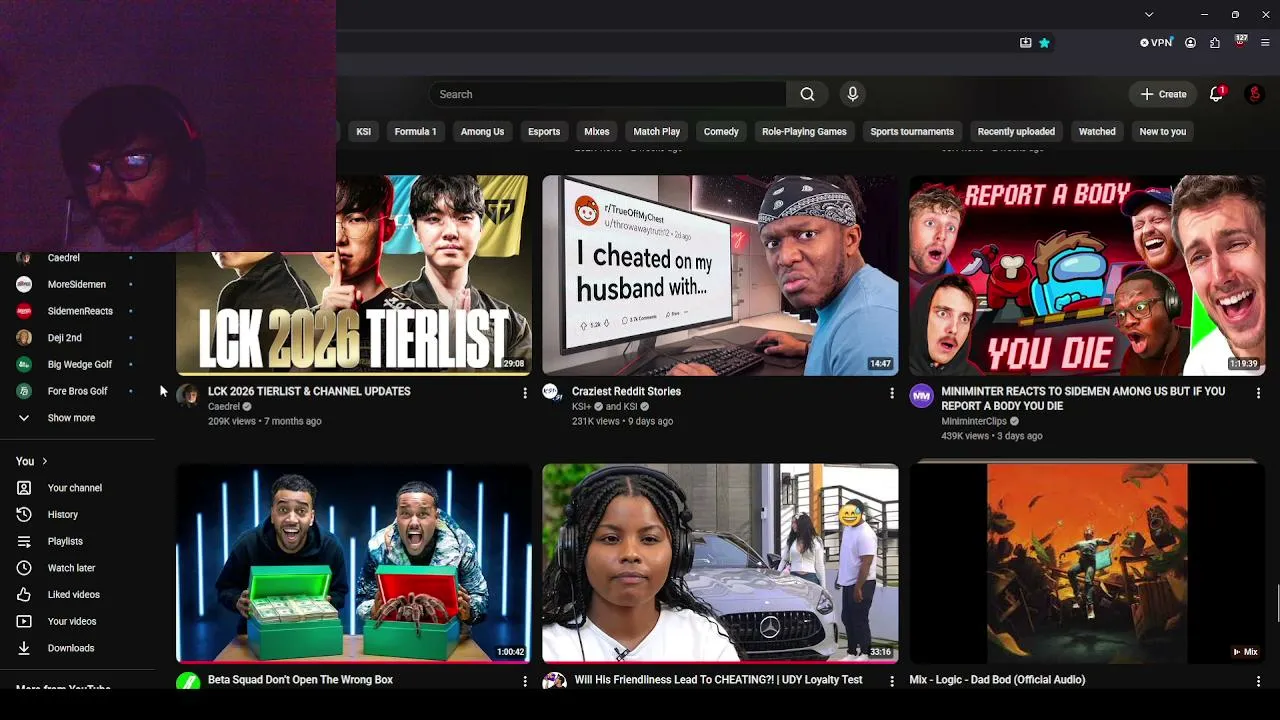Click the teal bookmark star icon
This screenshot has width=1280, height=720.
click(x=1044, y=43)
